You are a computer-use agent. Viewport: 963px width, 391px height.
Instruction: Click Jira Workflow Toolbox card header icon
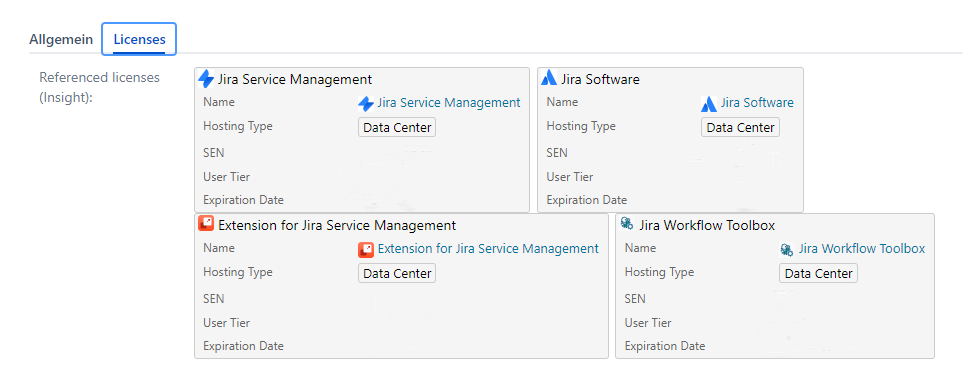tap(626, 223)
